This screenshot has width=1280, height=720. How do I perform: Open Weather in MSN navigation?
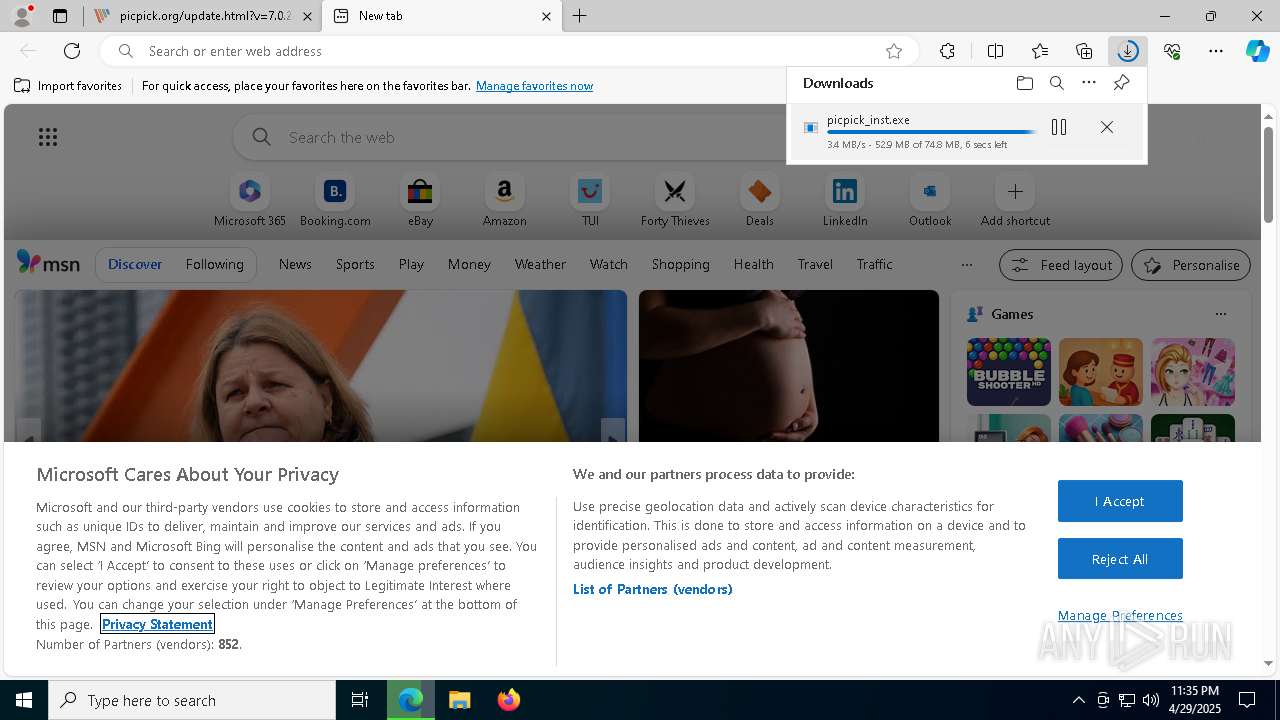pyautogui.click(x=540, y=264)
